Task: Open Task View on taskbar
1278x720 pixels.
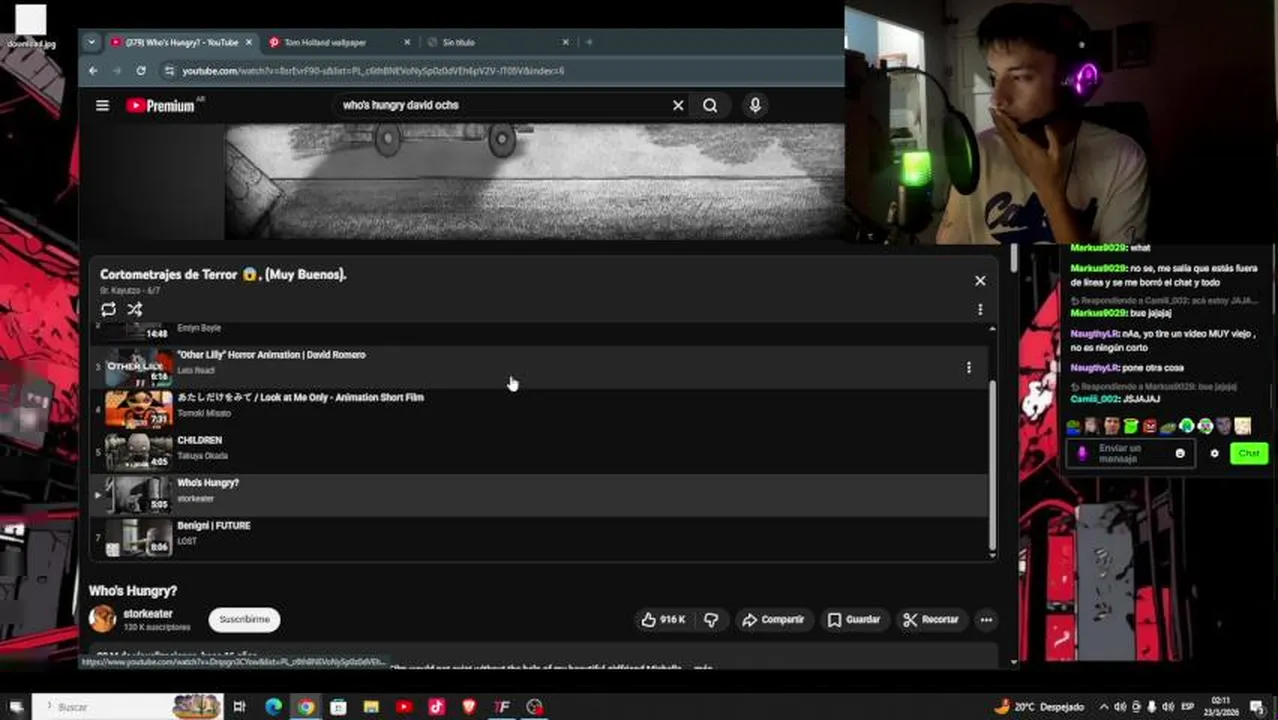Action: (x=239, y=707)
